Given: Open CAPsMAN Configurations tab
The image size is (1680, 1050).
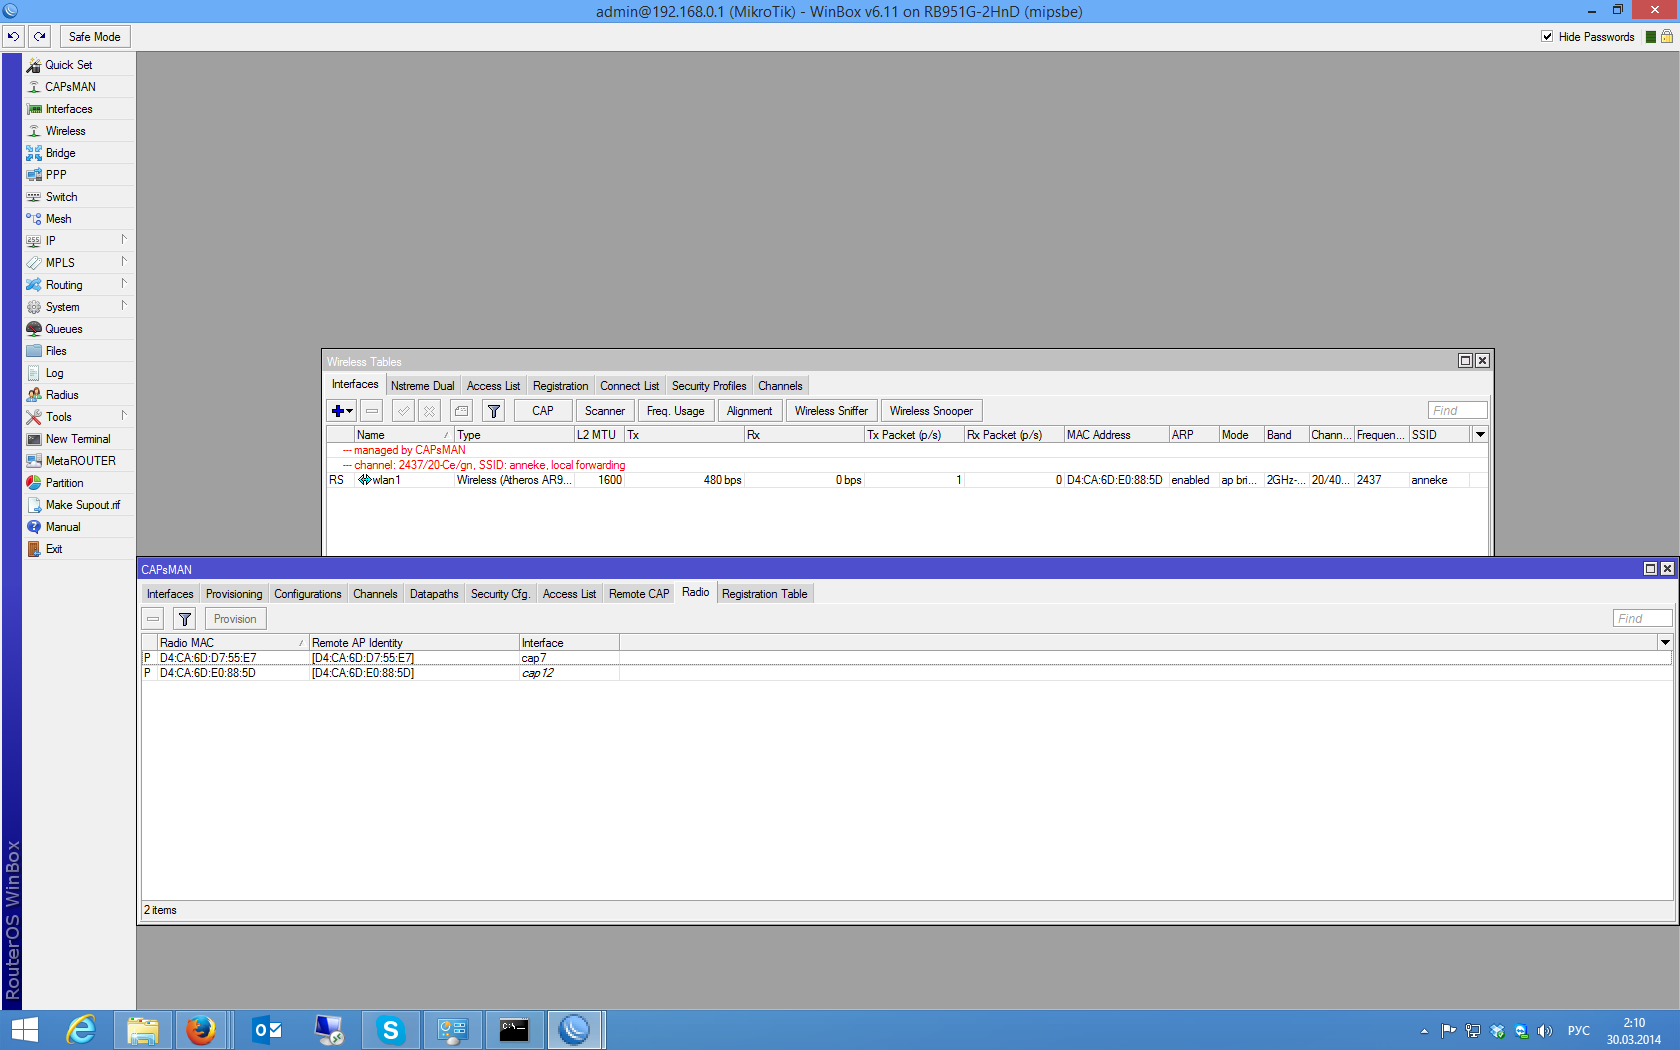Looking at the screenshot, I should [x=308, y=594].
